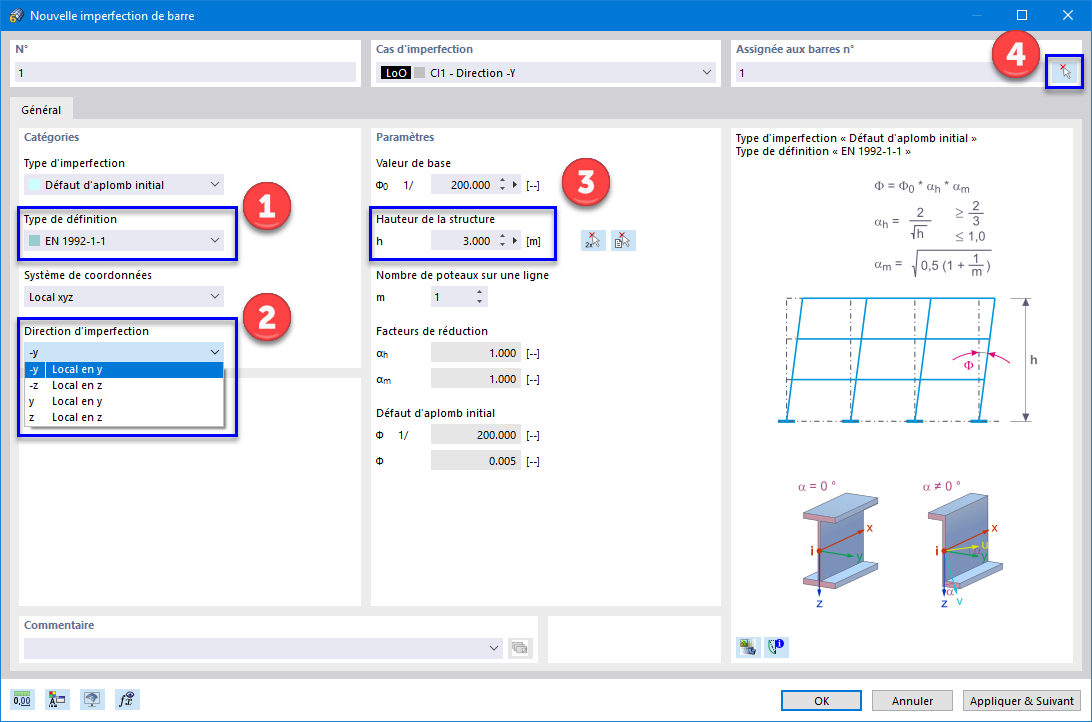The image size is (1092, 722).
Task: Click the Type d'imperfection light blue swatch
Action: point(34,185)
